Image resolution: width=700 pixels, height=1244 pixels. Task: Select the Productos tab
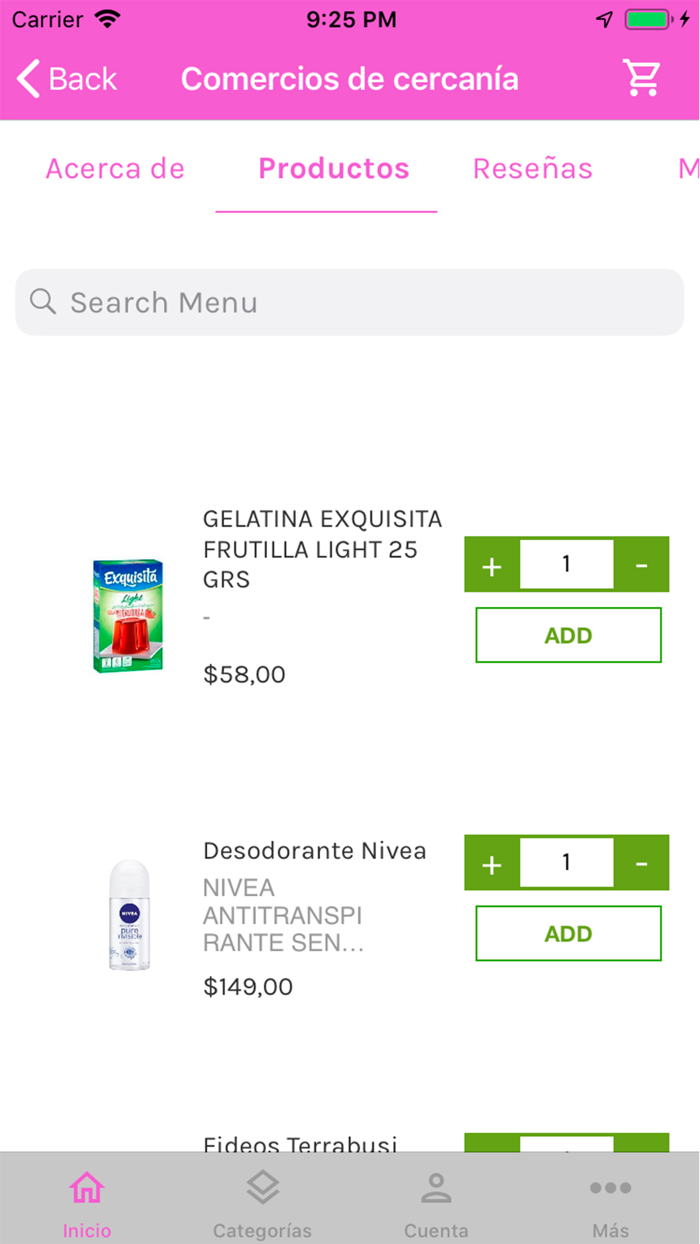pyautogui.click(x=333, y=169)
